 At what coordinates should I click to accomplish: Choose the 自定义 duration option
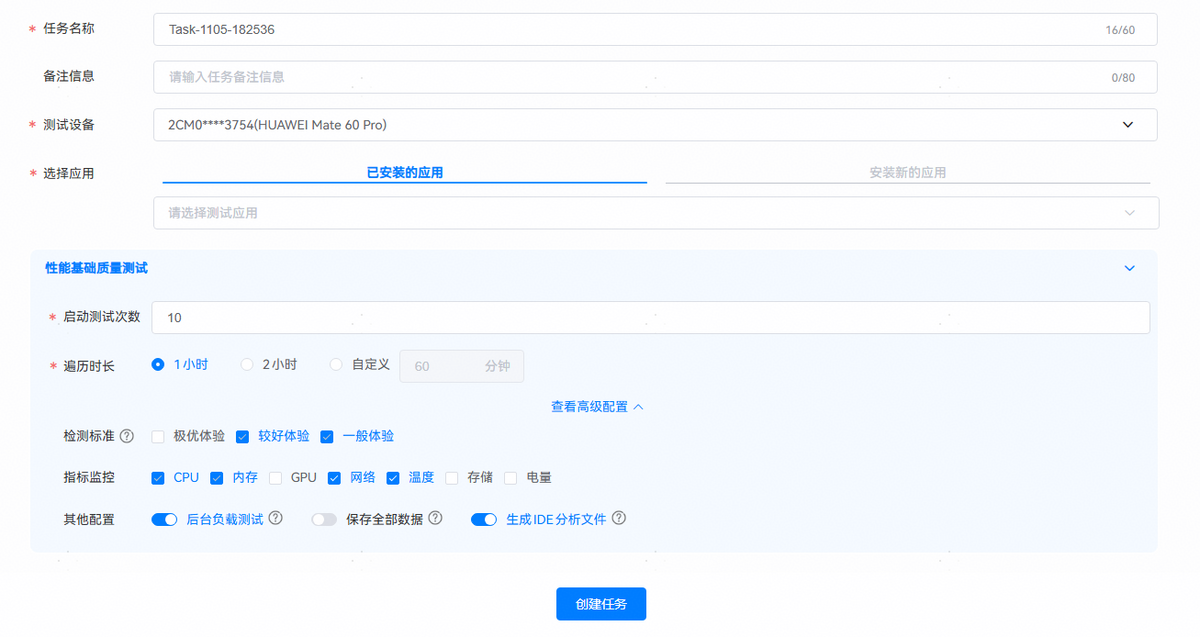[x=336, y=365]
